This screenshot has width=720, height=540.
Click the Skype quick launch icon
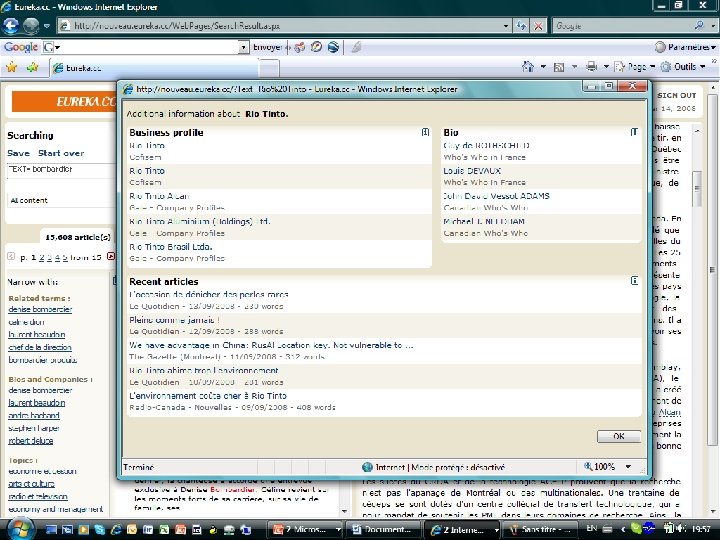(x=100, y=529)
